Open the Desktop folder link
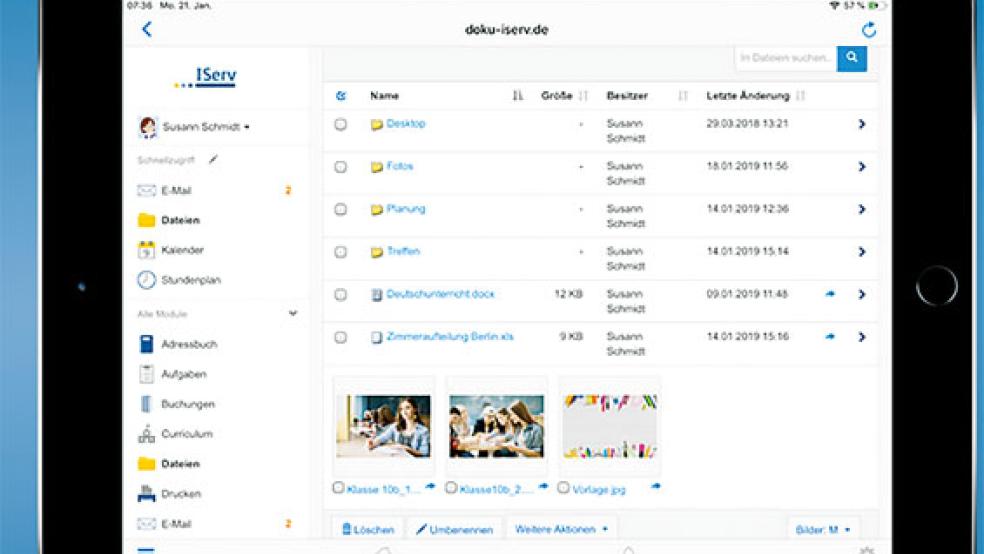 pos(406,124)
